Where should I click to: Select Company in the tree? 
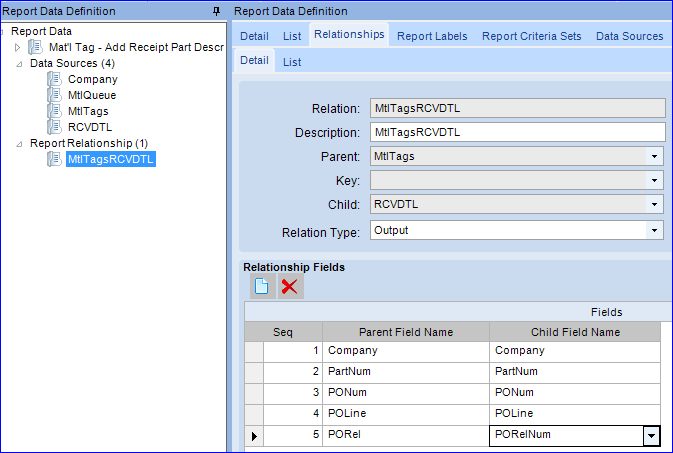tap(92, 79)
